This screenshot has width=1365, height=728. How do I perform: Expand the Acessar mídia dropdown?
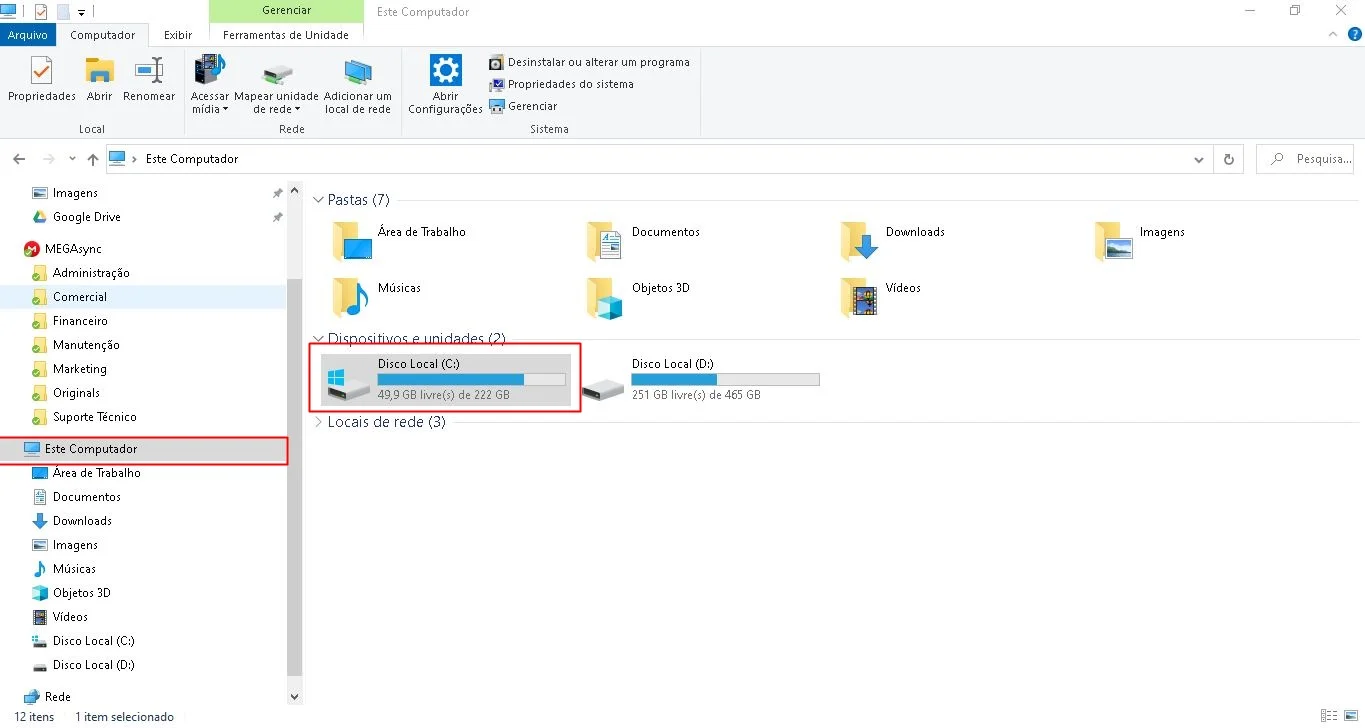point(210,109)
